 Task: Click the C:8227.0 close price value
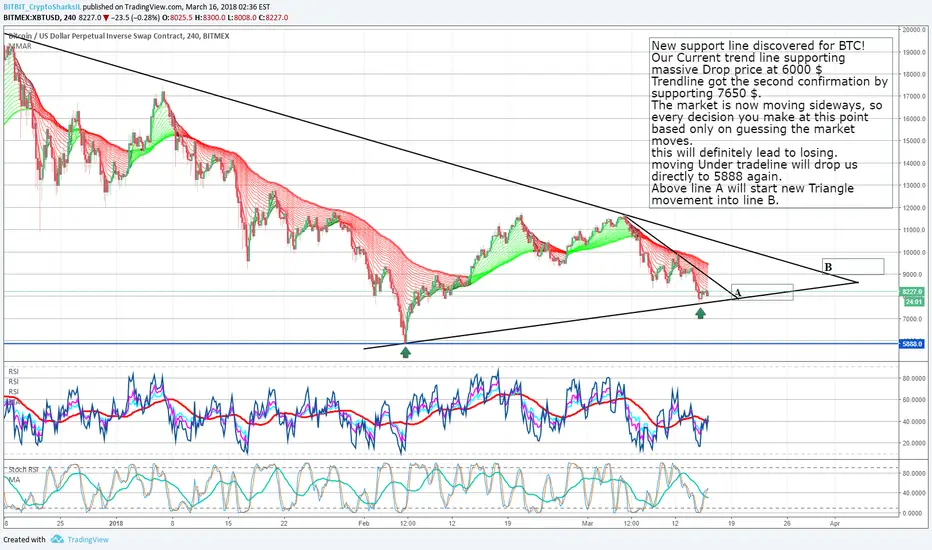[273, 18]
